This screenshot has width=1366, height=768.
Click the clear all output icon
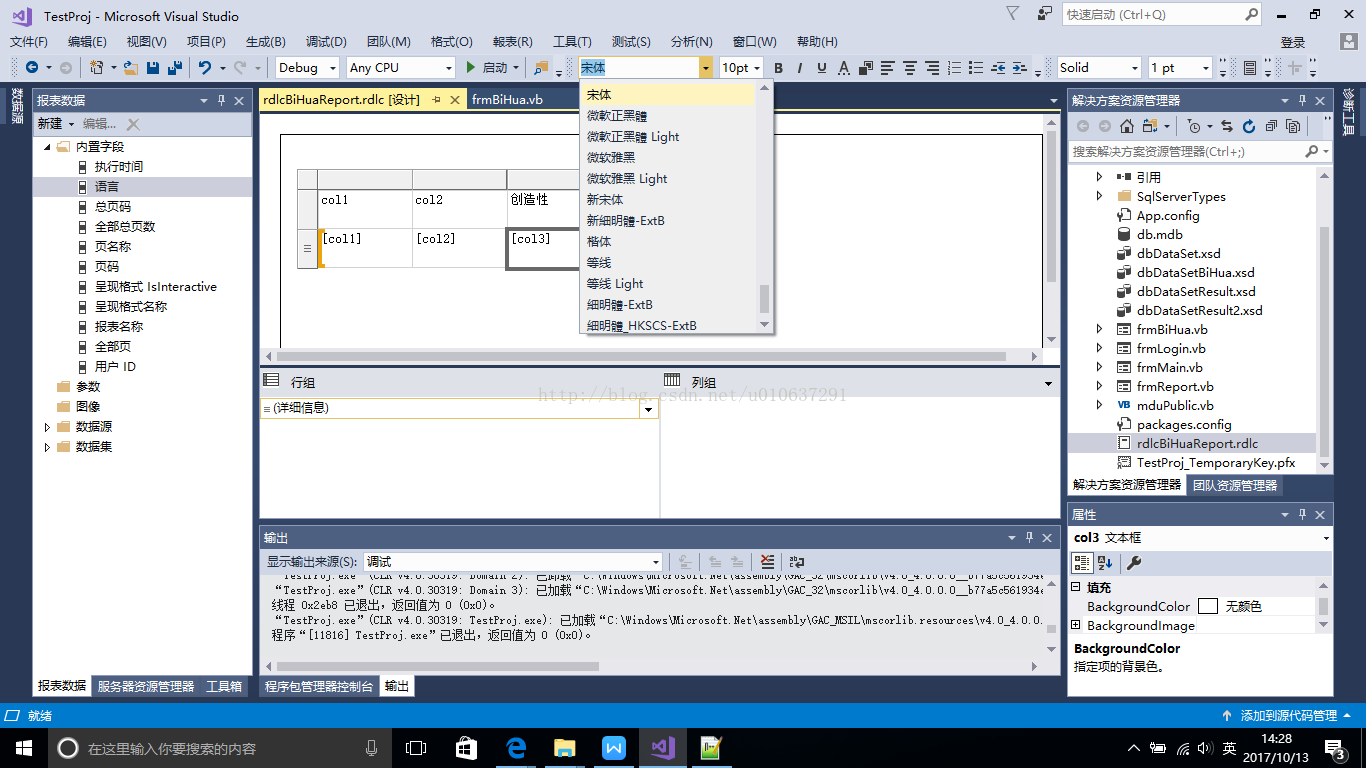click(767, 562)
